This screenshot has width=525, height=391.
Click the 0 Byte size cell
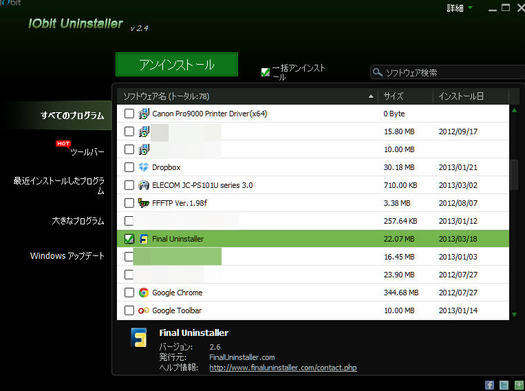[x=394, y=114]
